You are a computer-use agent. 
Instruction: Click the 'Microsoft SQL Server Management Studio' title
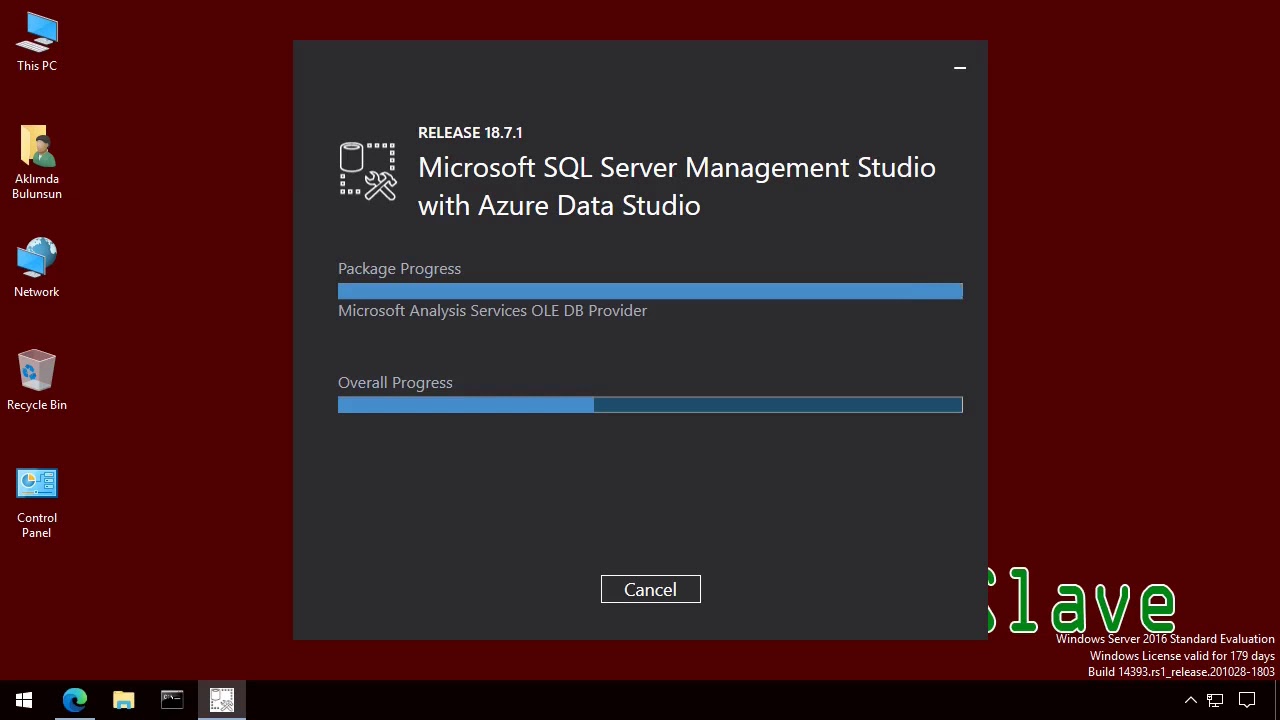tap(677, 168)
